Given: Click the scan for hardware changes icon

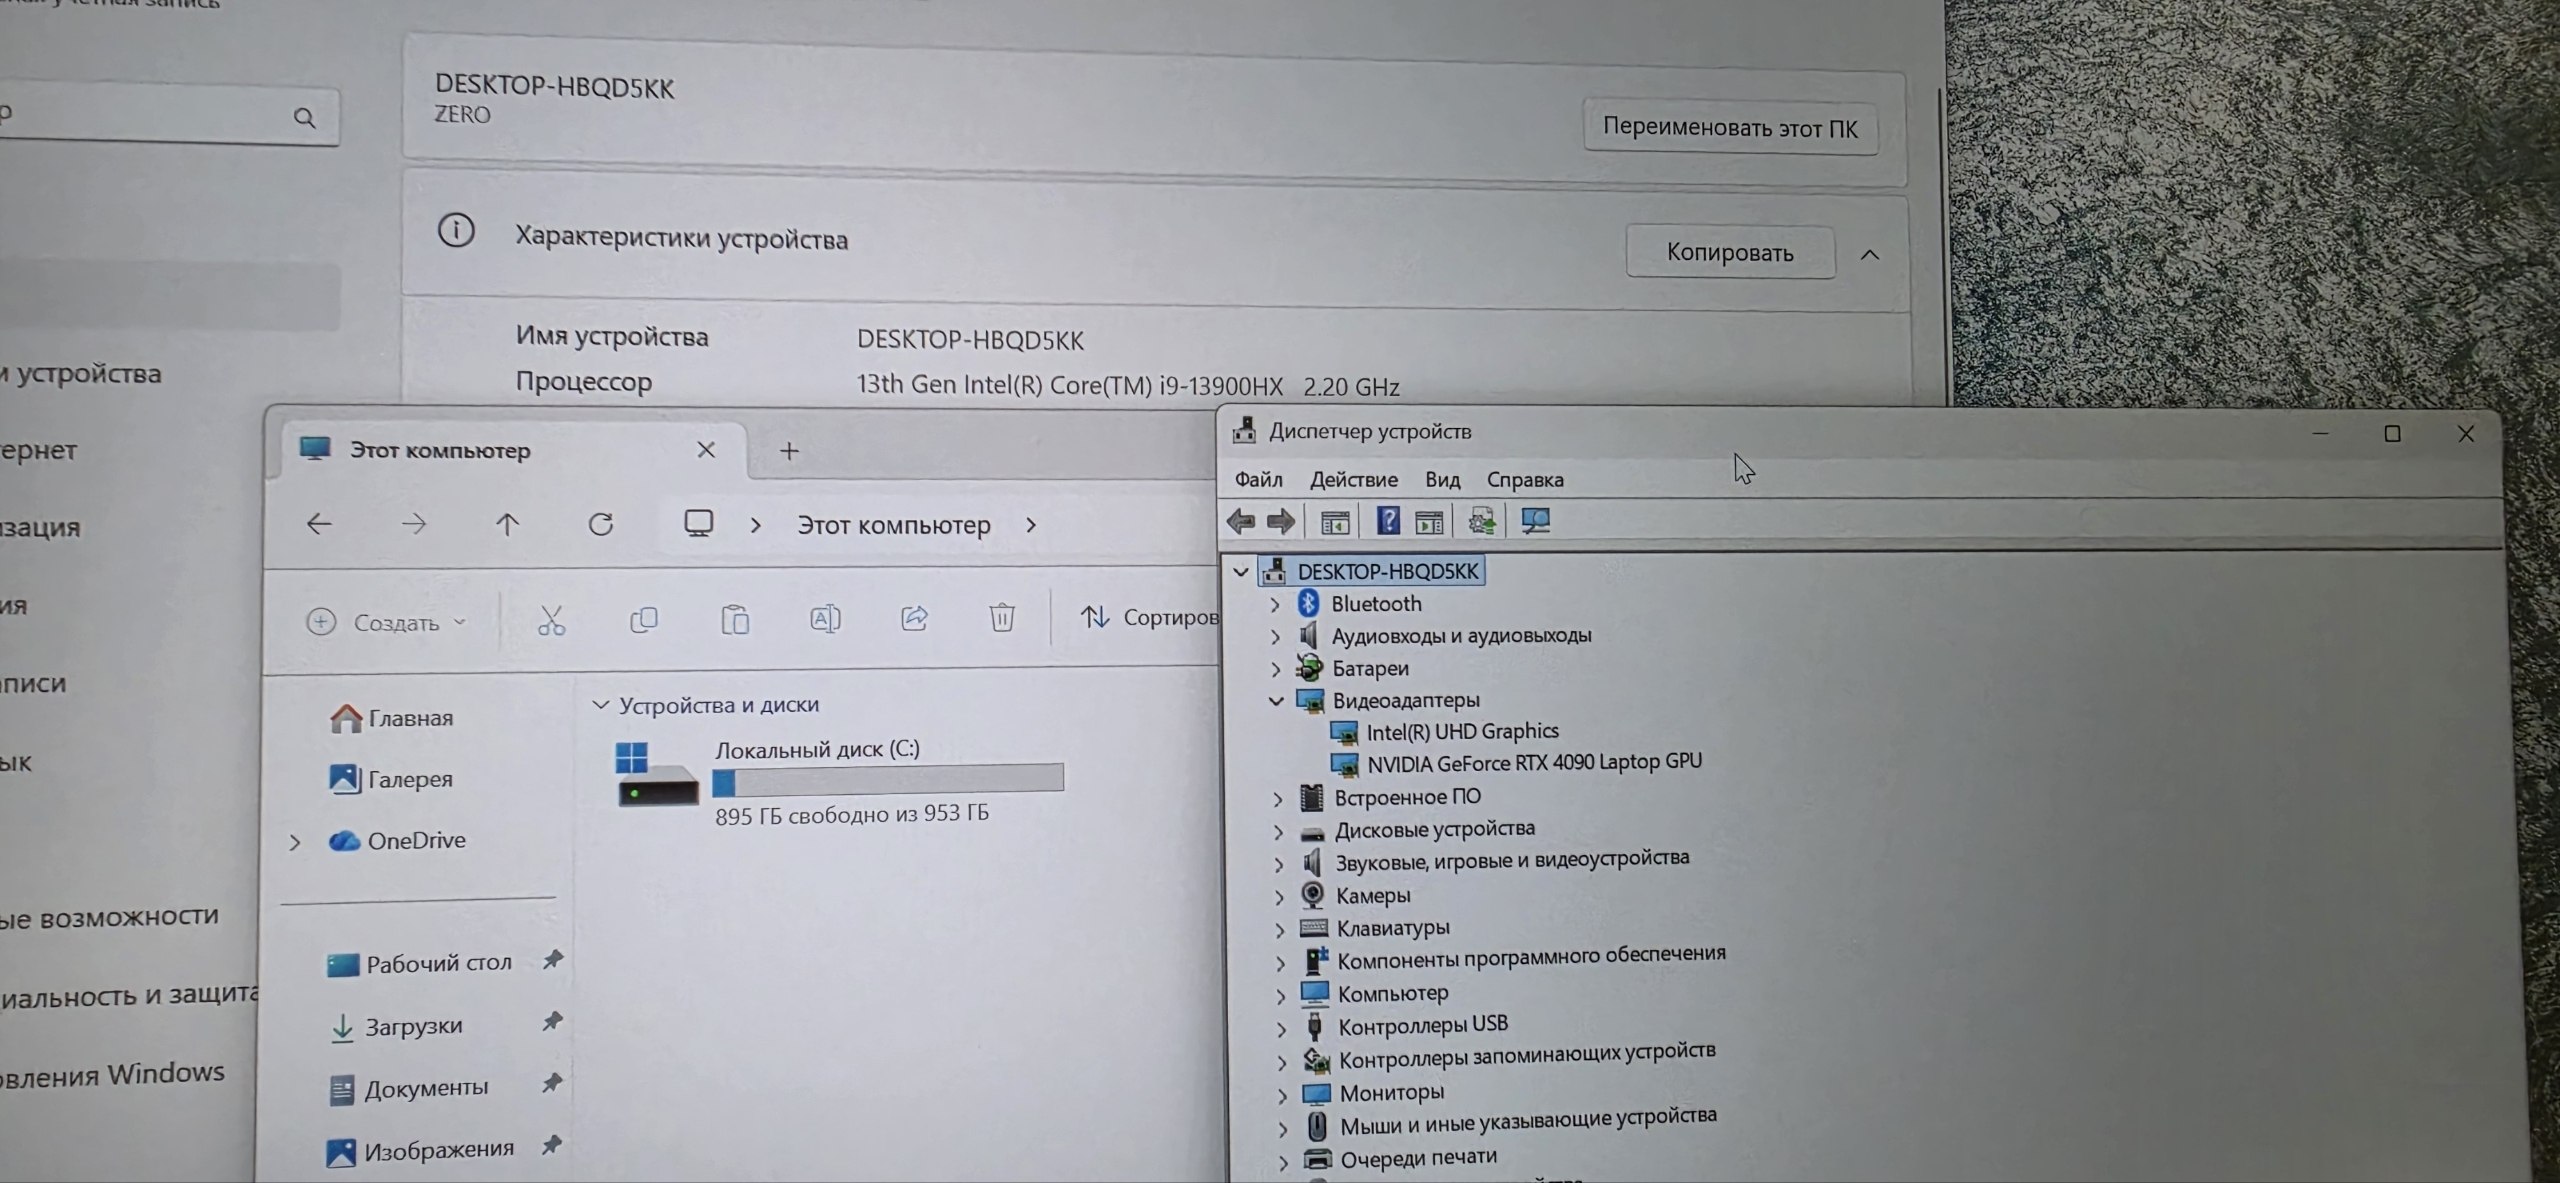Looking at the screenshot, I should pos(1535,521).
